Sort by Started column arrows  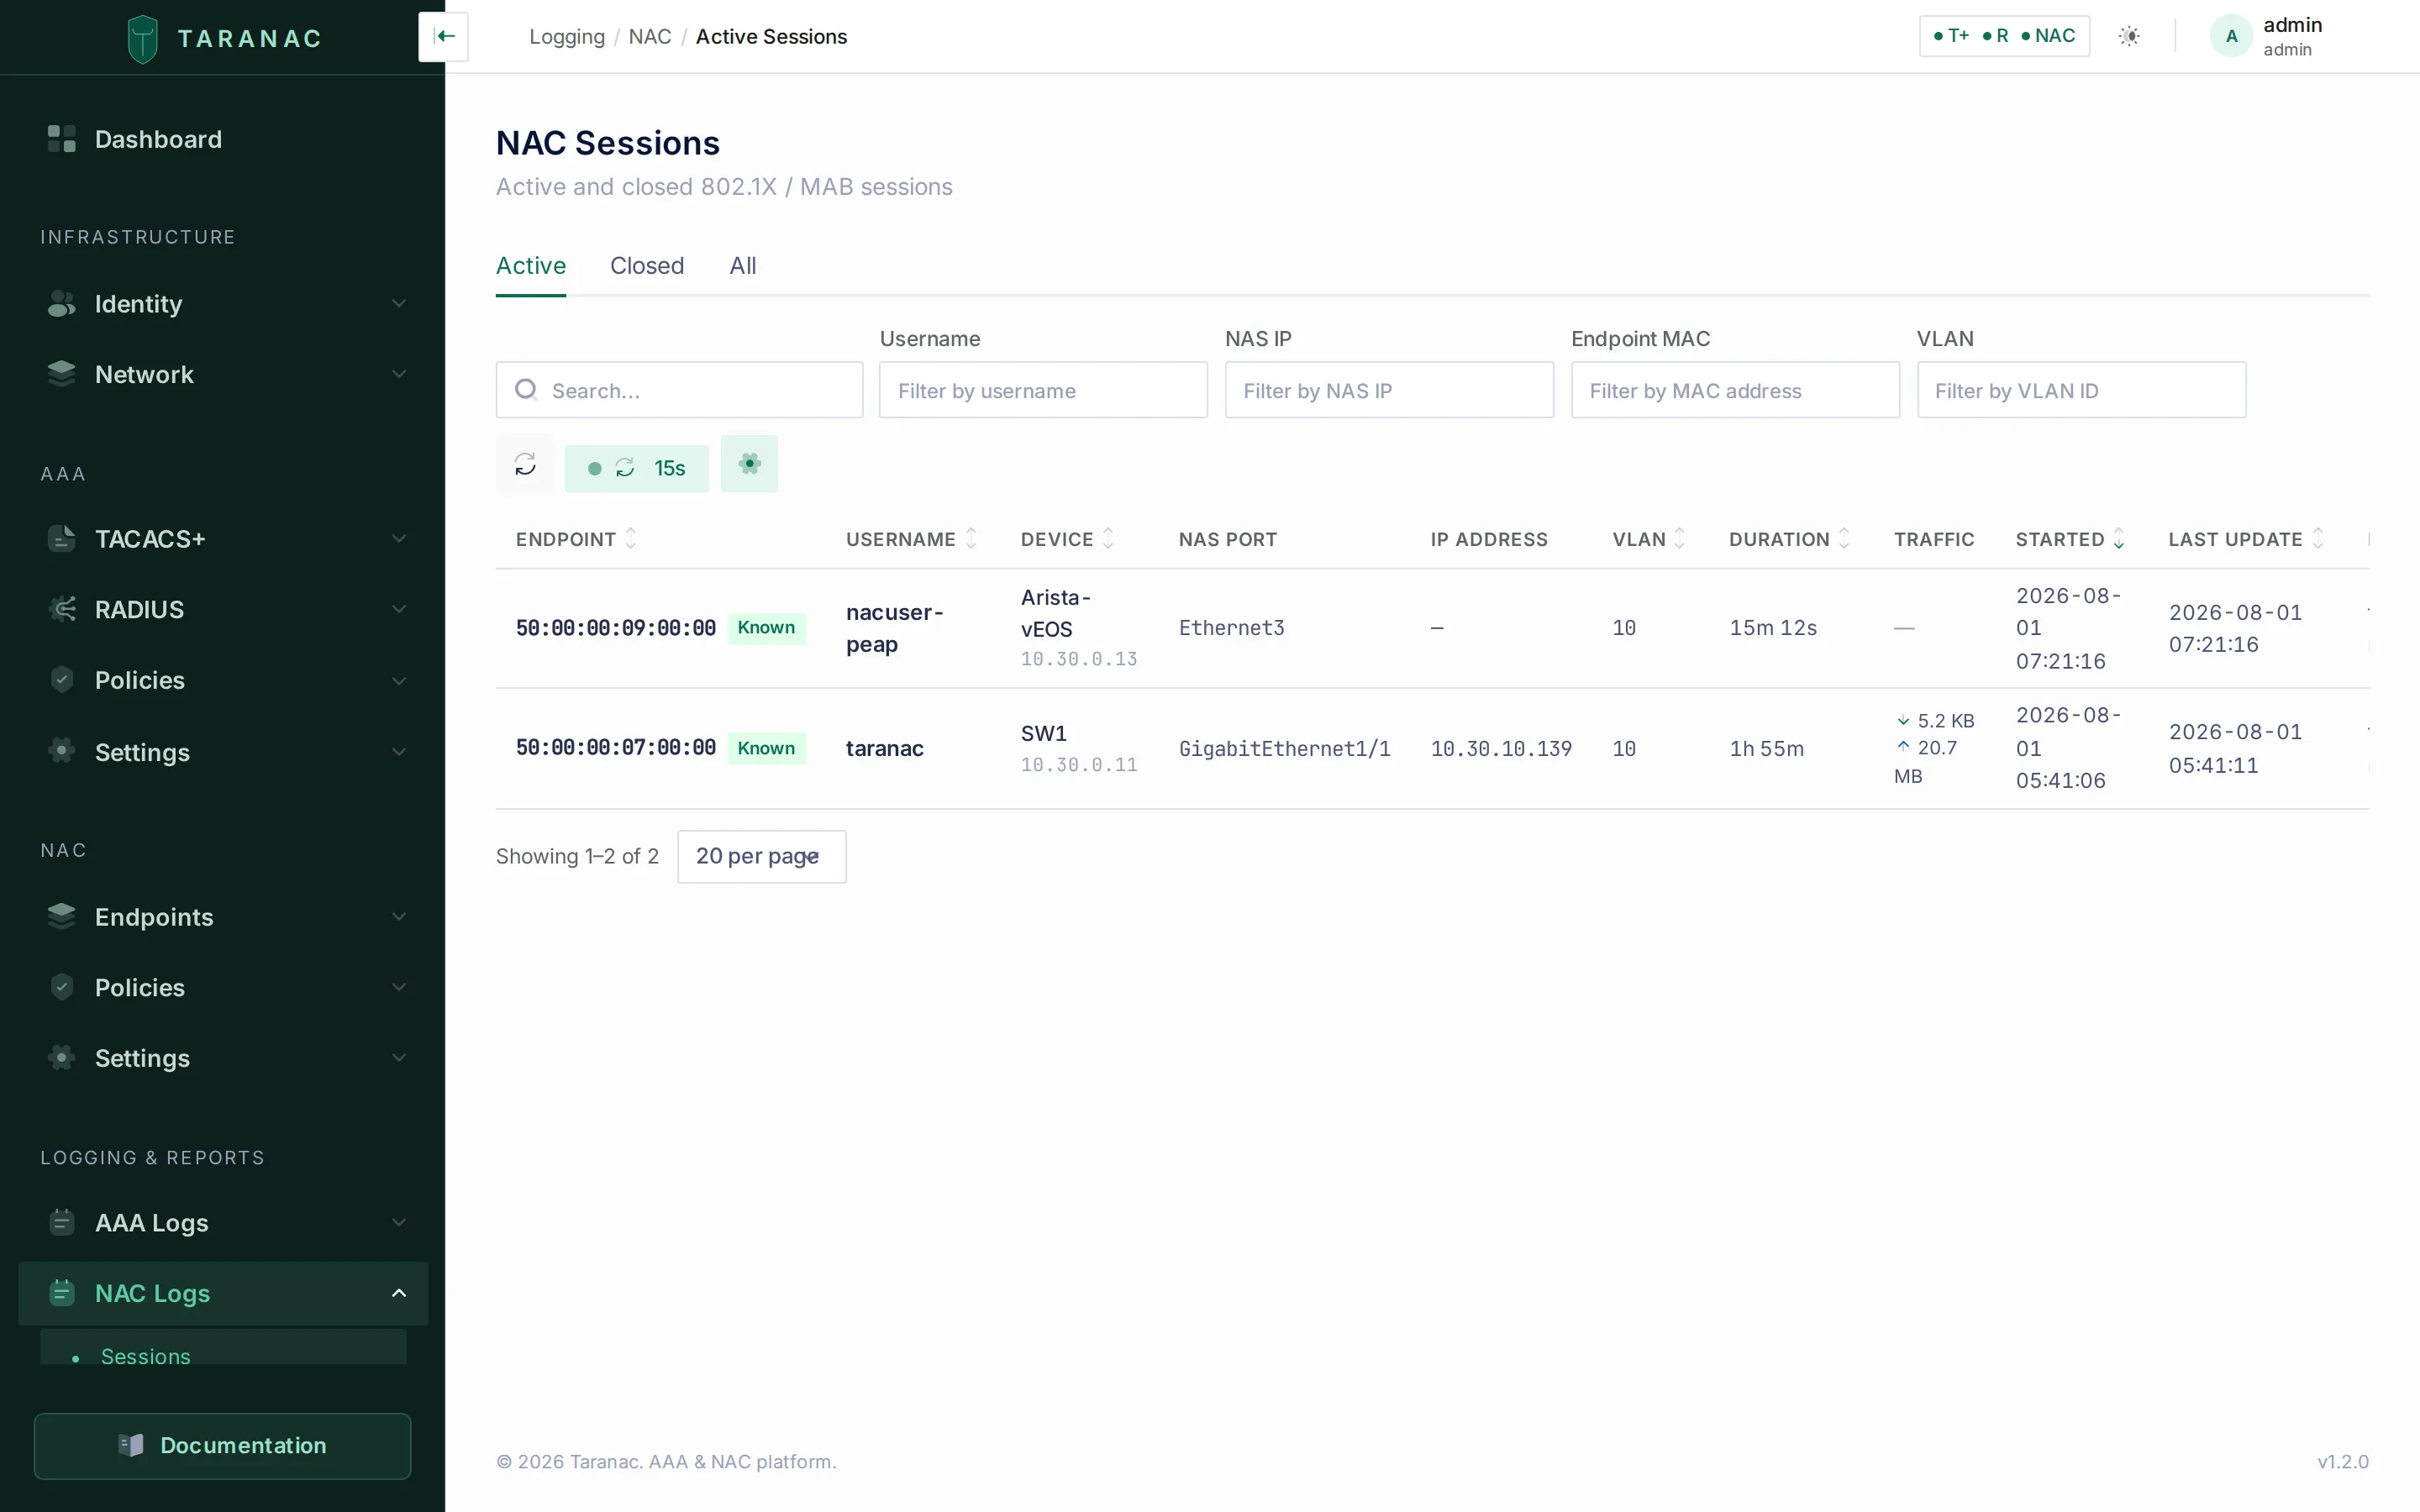[x=2118, y=539]
